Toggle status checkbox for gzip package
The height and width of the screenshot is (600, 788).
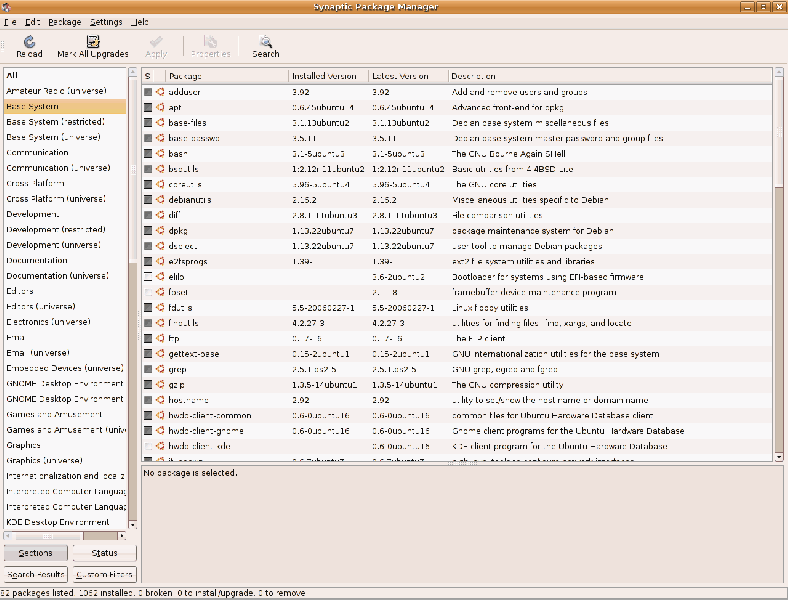click(148, 384)
